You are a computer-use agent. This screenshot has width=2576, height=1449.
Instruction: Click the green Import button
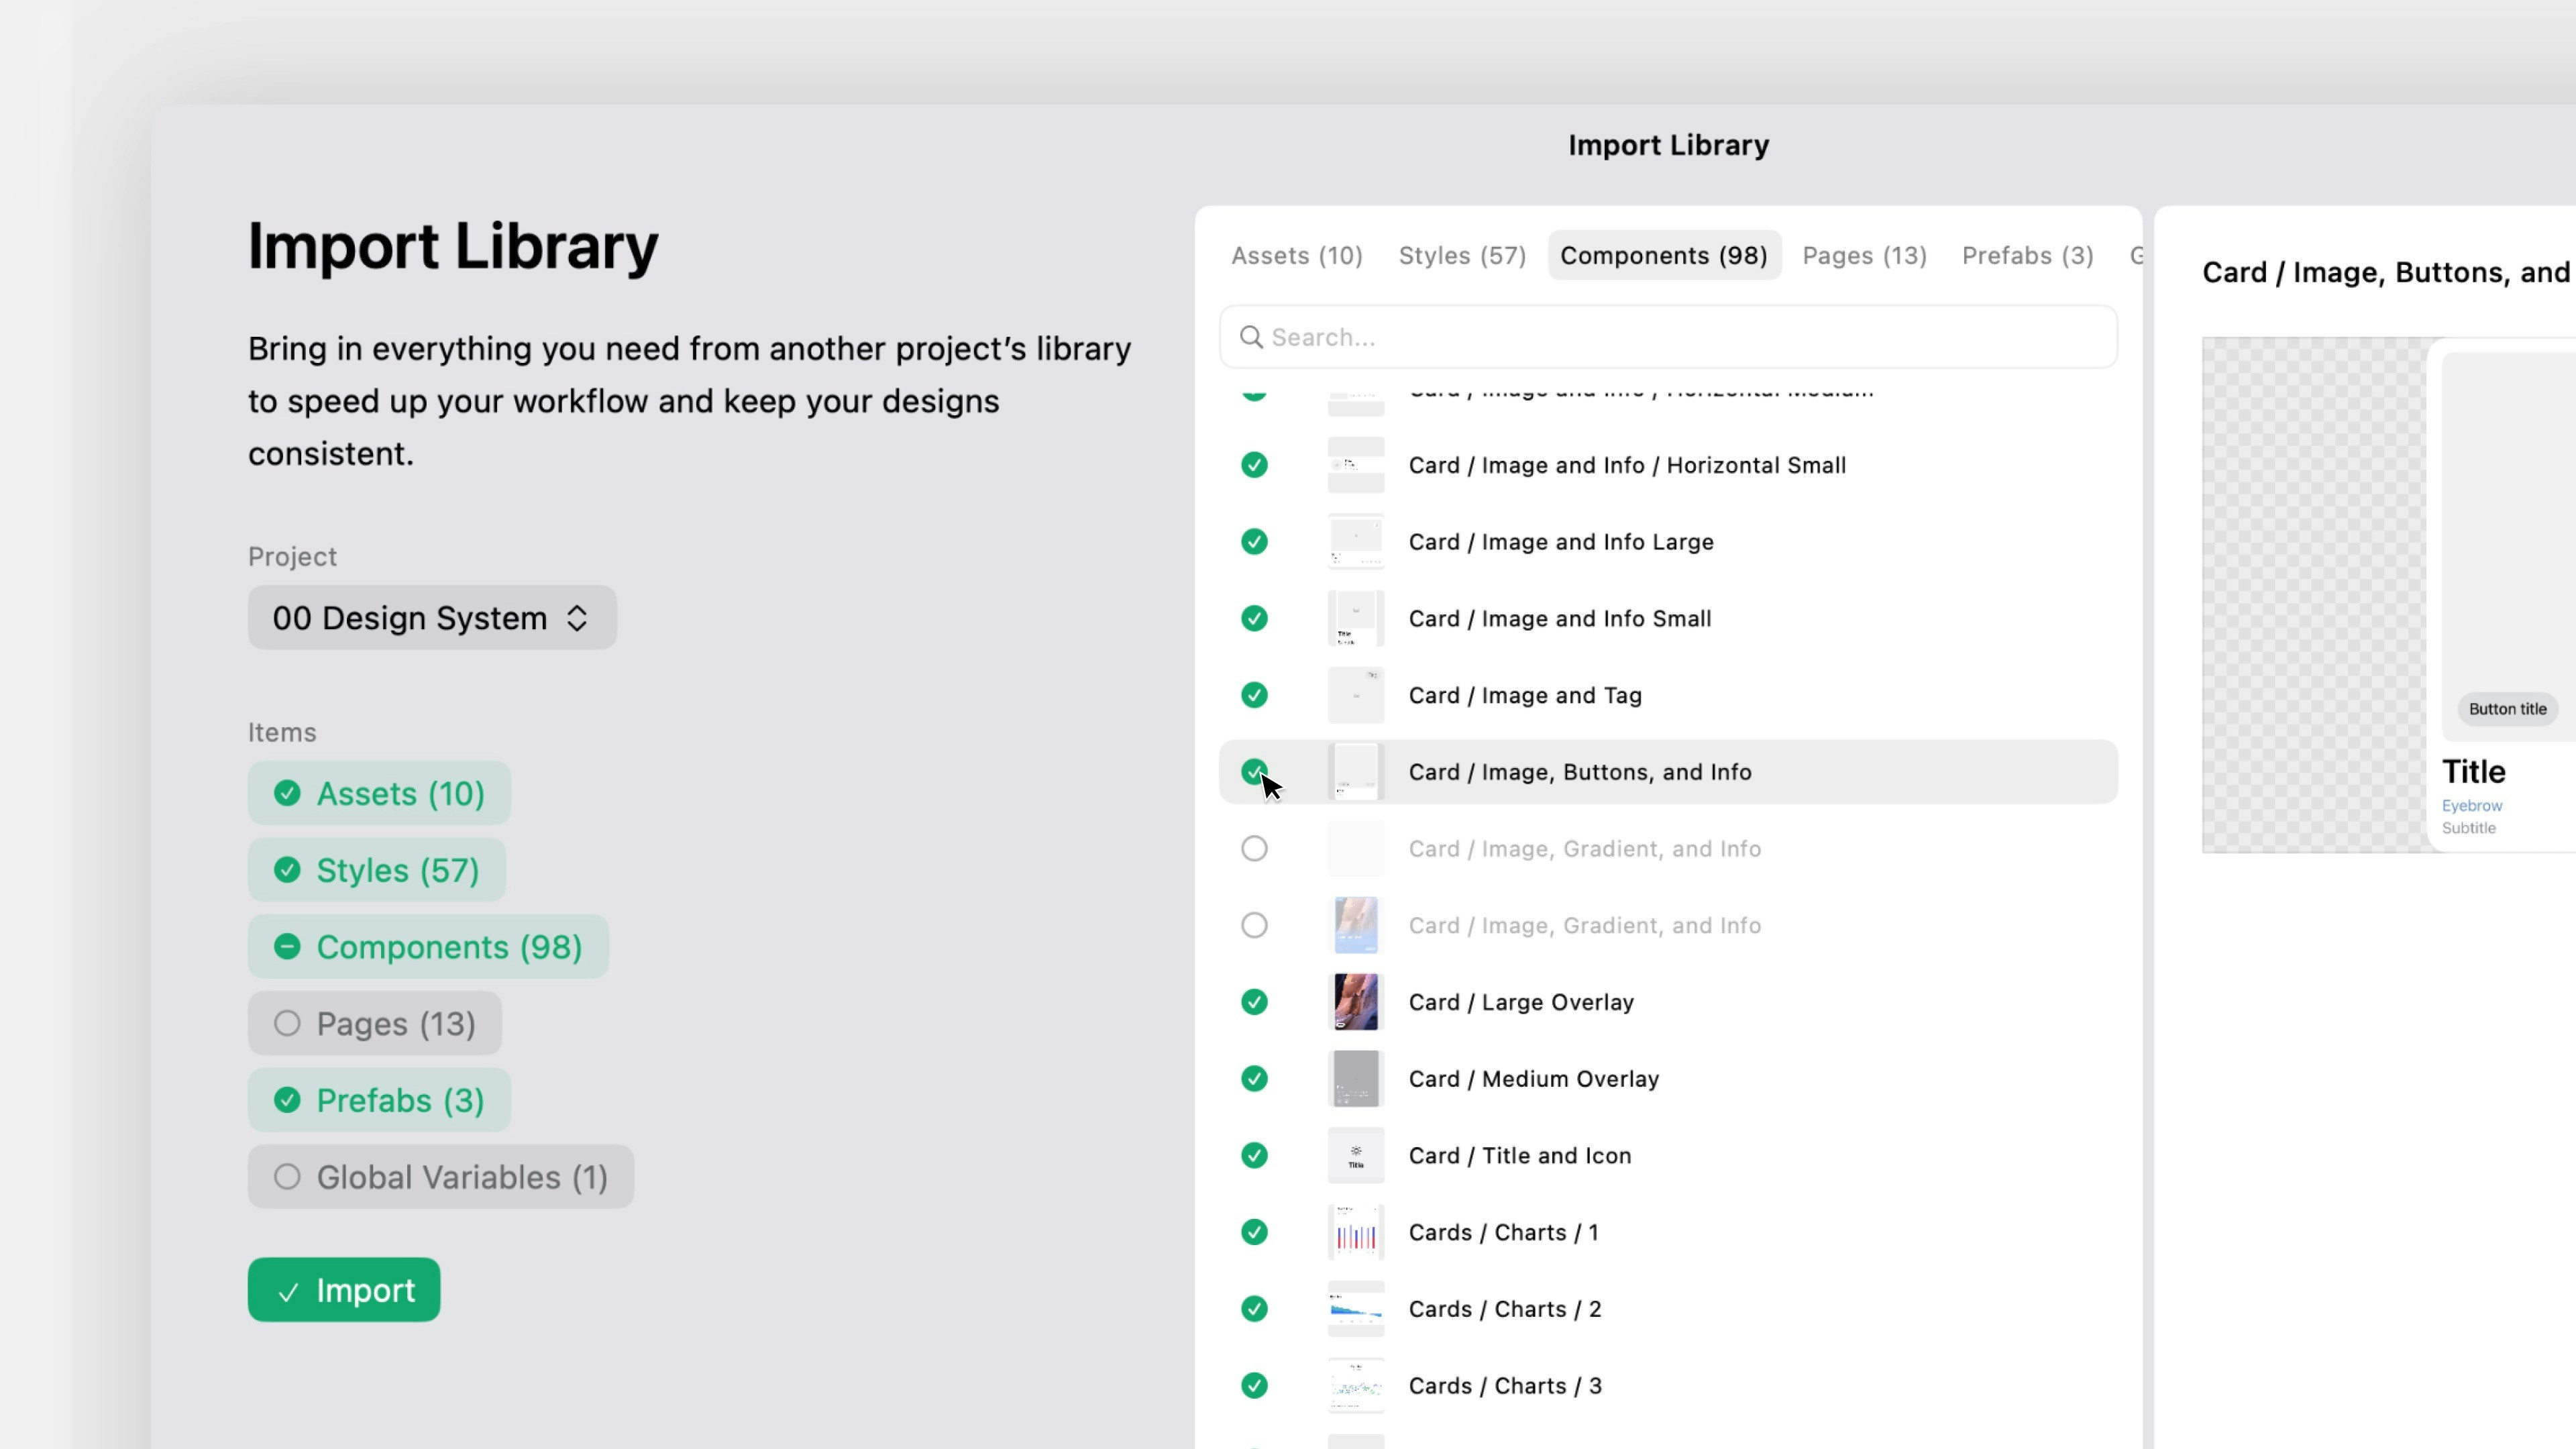coord(344,1290)
